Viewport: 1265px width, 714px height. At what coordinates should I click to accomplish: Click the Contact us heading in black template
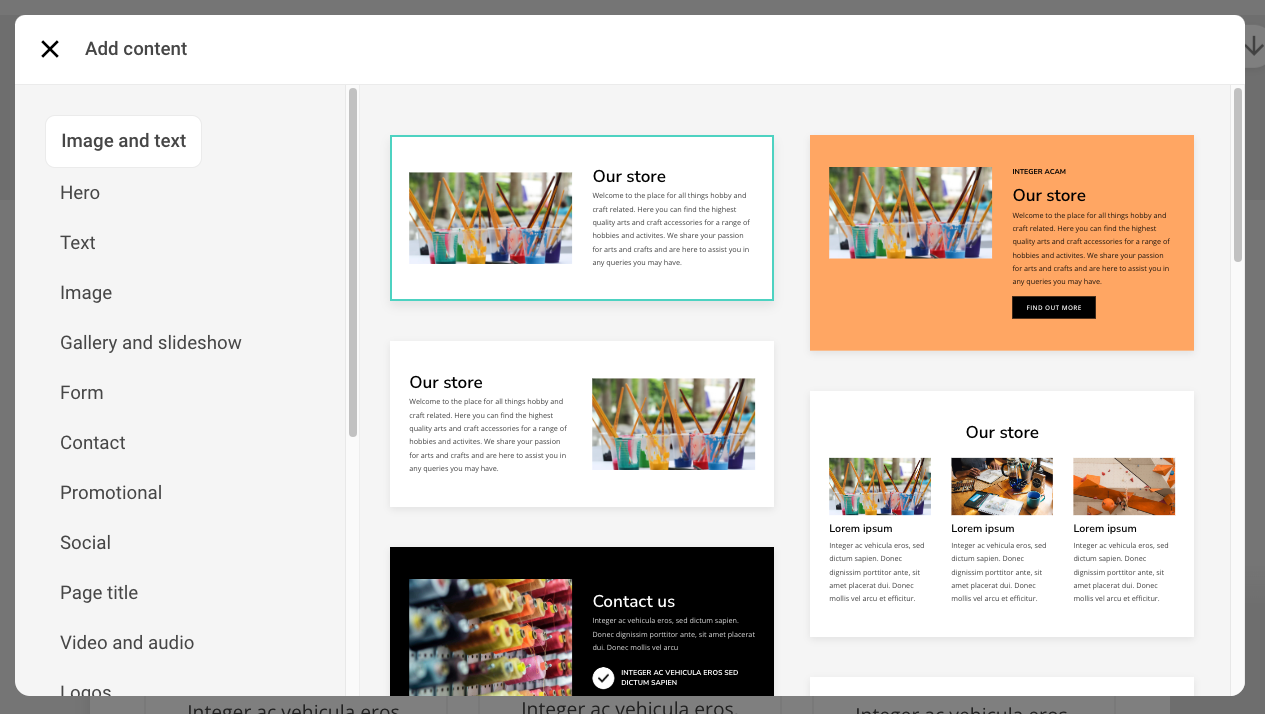pyautogui.click(x=634, y=601)
